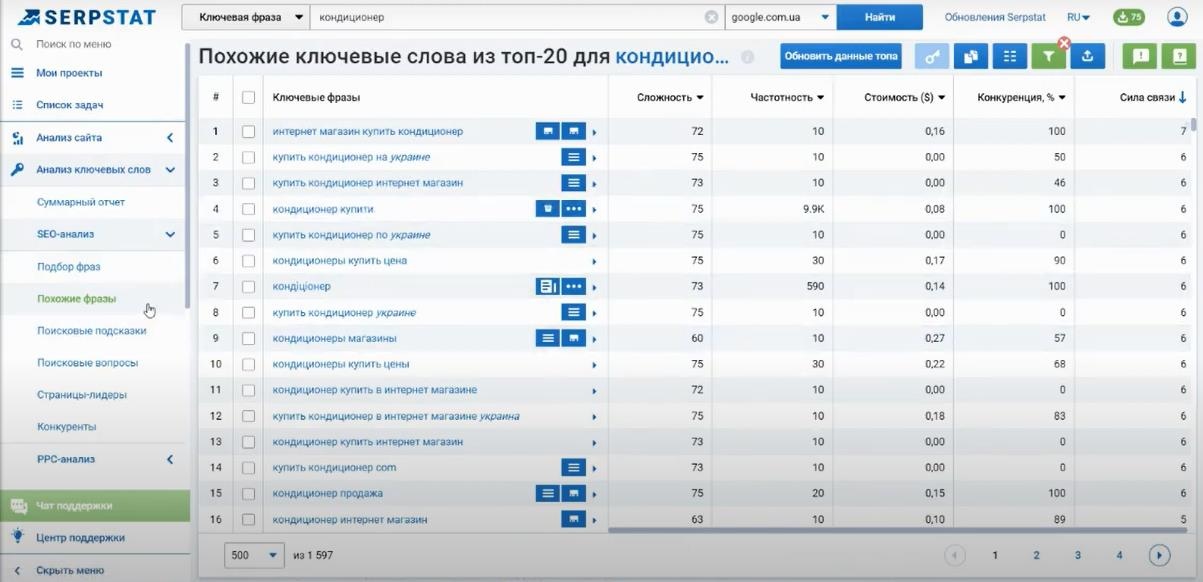1203x582 pixels.
Task: Click the export upload icon button
Action: 1087,57
